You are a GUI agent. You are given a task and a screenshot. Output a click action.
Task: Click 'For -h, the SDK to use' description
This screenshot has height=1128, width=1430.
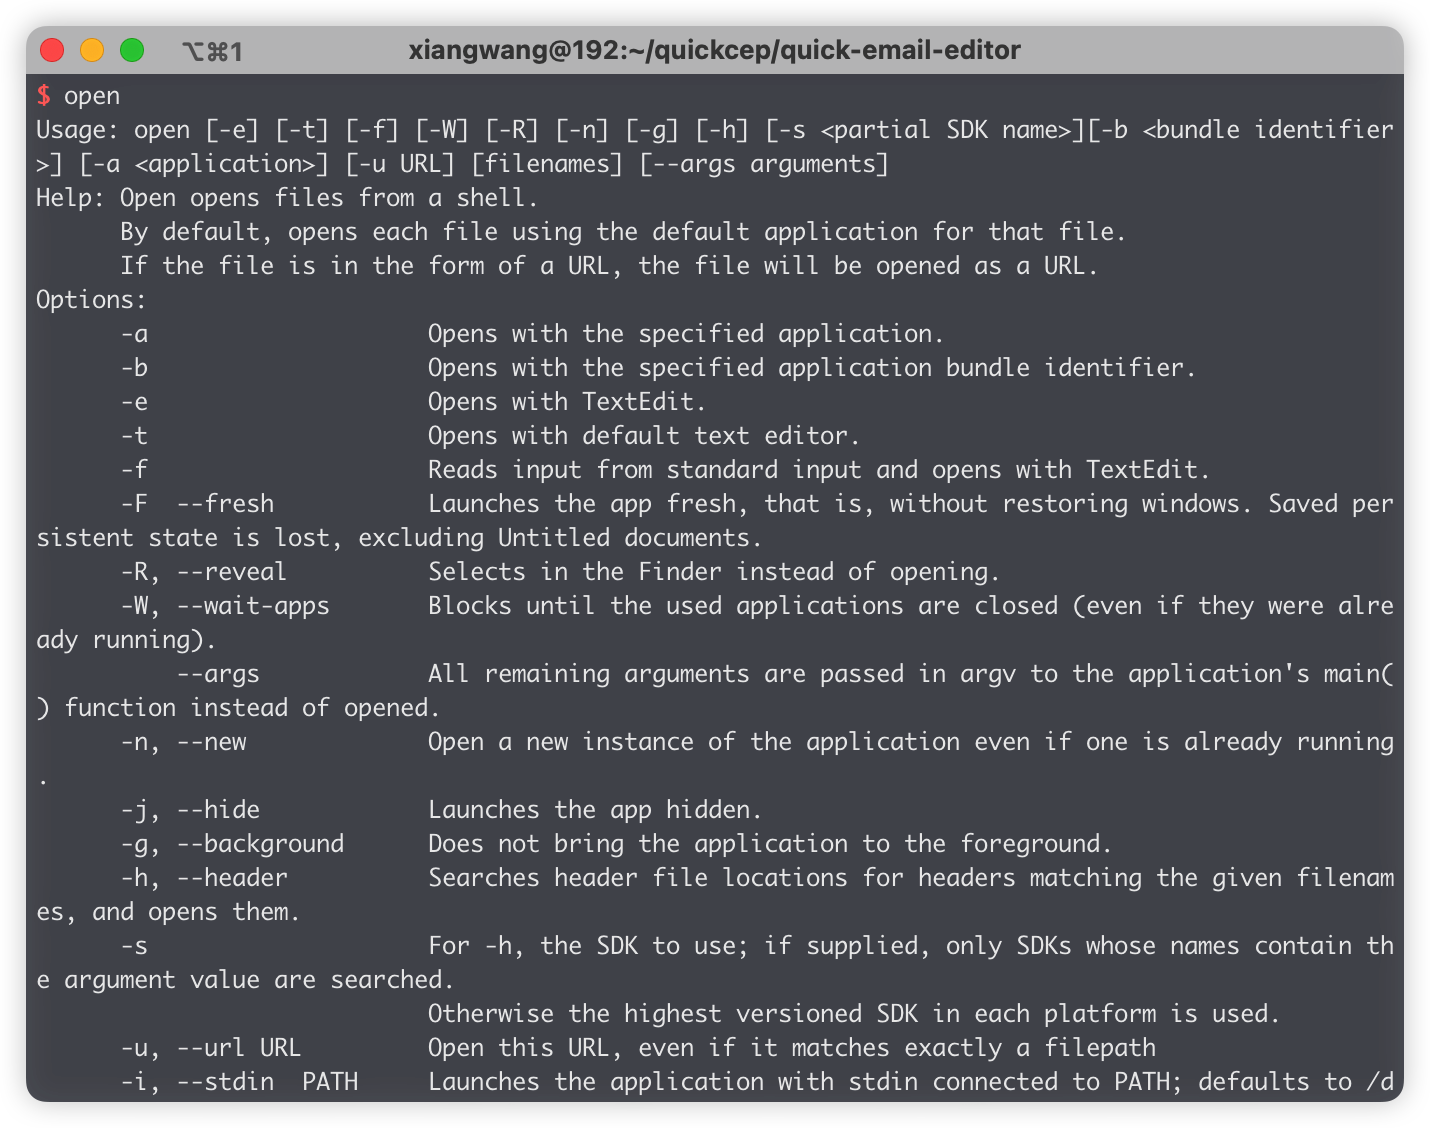[910, 946]
